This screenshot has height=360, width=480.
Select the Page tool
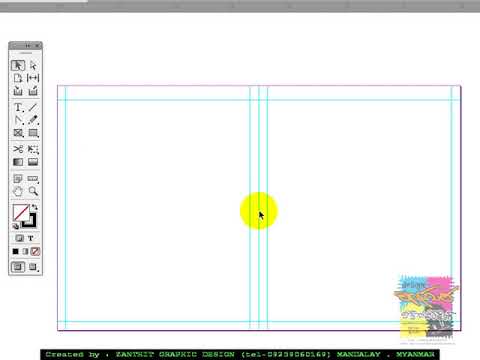point(18,78)
